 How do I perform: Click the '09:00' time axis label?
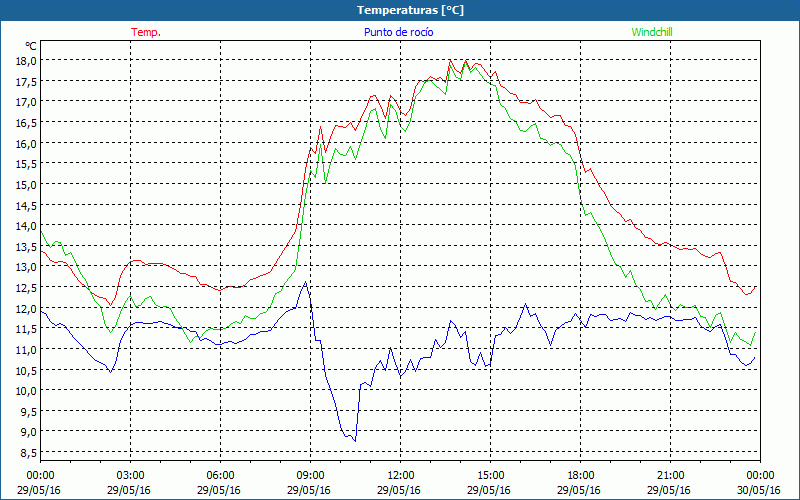point(311,476)
